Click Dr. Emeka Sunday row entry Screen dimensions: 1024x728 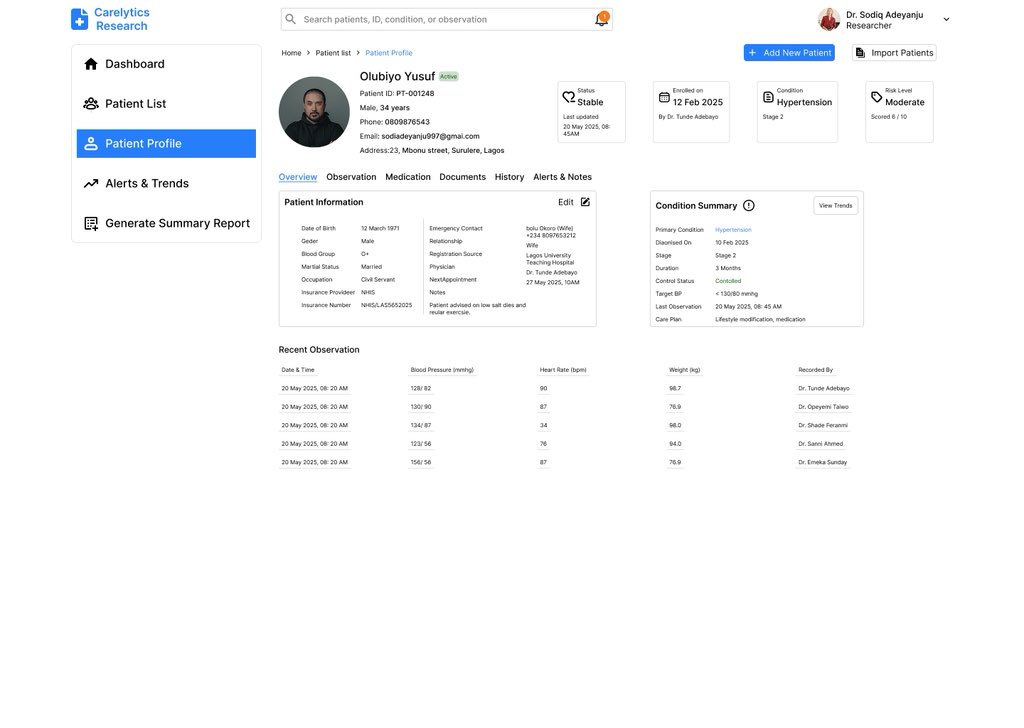[x=823, y=462]
